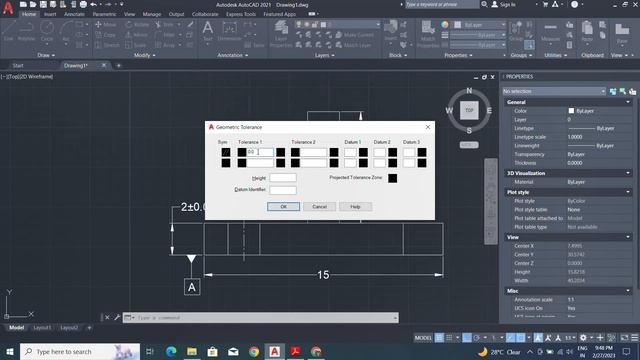Click the Datum Identifier input field
This screenshot has width=640, height=360.
(282, 190)
